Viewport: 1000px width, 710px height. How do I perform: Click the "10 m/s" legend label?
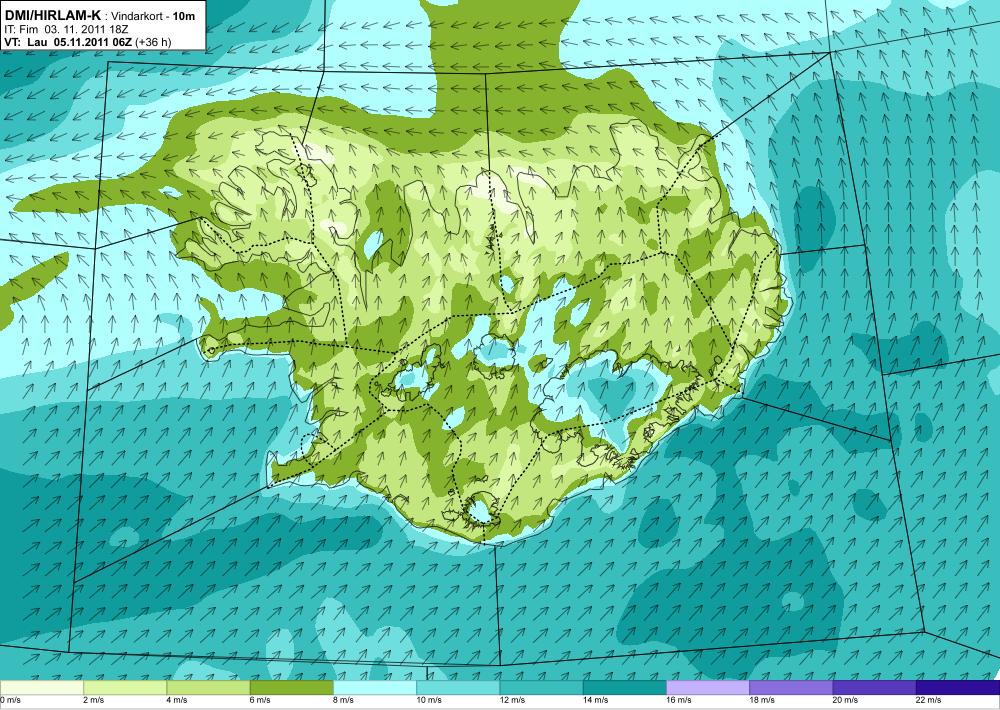[429, 700]
